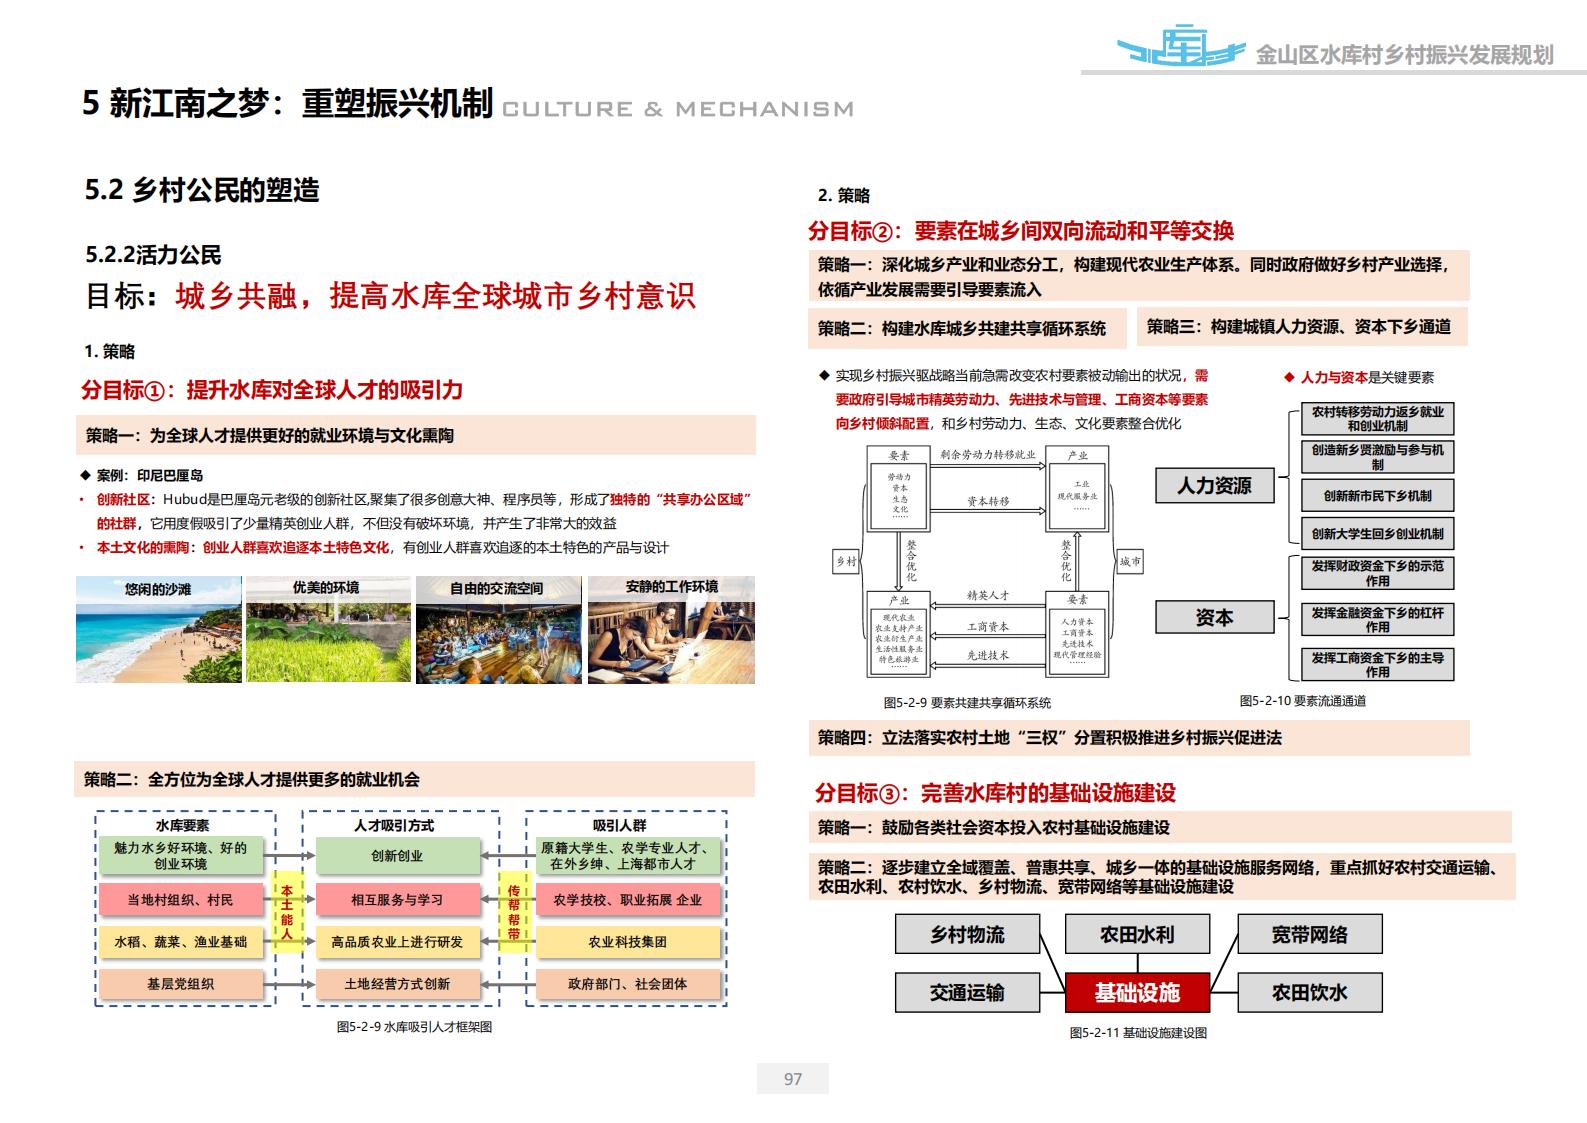Image resolution: width=1587 pixels, height=1123 pixels.
Task: Click the case label 案例：印尼巴厘岛
Action: tap(149, 476)
